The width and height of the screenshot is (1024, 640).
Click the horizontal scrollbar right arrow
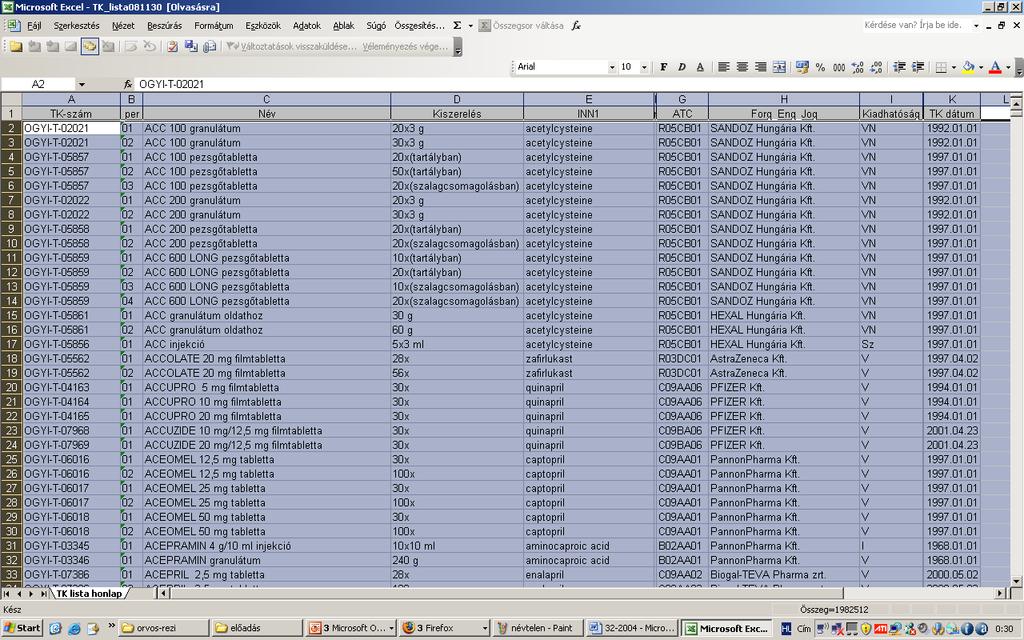click(x=1000, y=594)
